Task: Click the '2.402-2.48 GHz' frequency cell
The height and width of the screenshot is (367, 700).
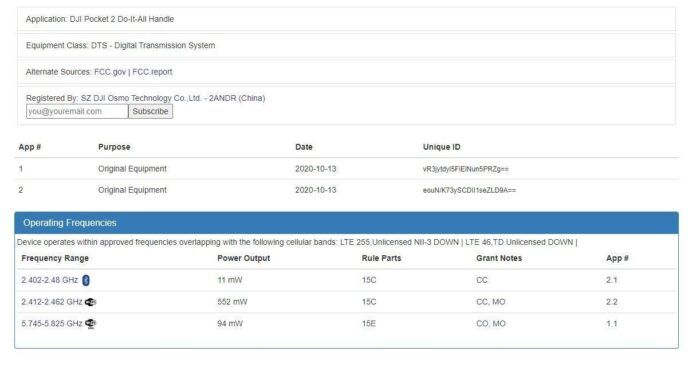Action: point(50,280)
